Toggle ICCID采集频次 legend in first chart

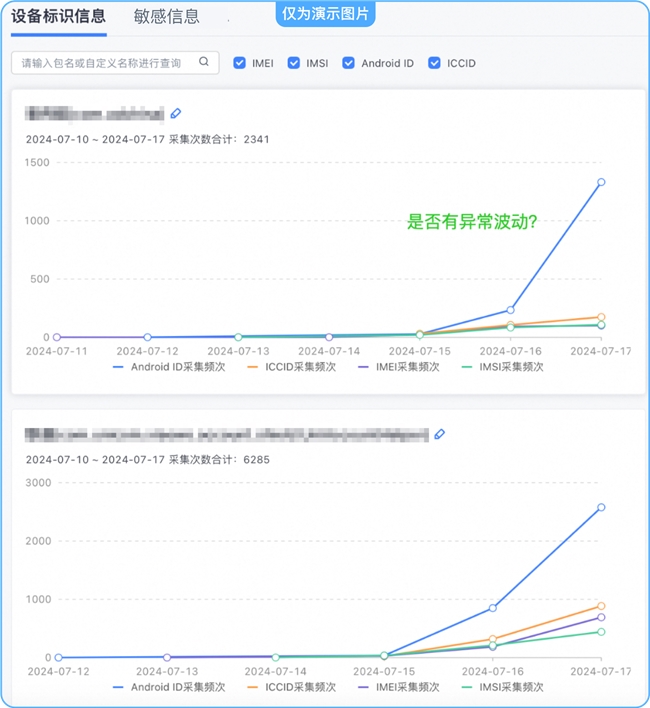tap(292, 367)
